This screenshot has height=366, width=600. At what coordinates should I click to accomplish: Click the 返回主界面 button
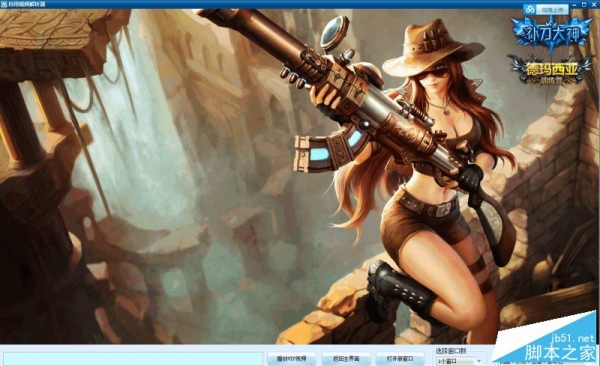(x=346, y=359)
